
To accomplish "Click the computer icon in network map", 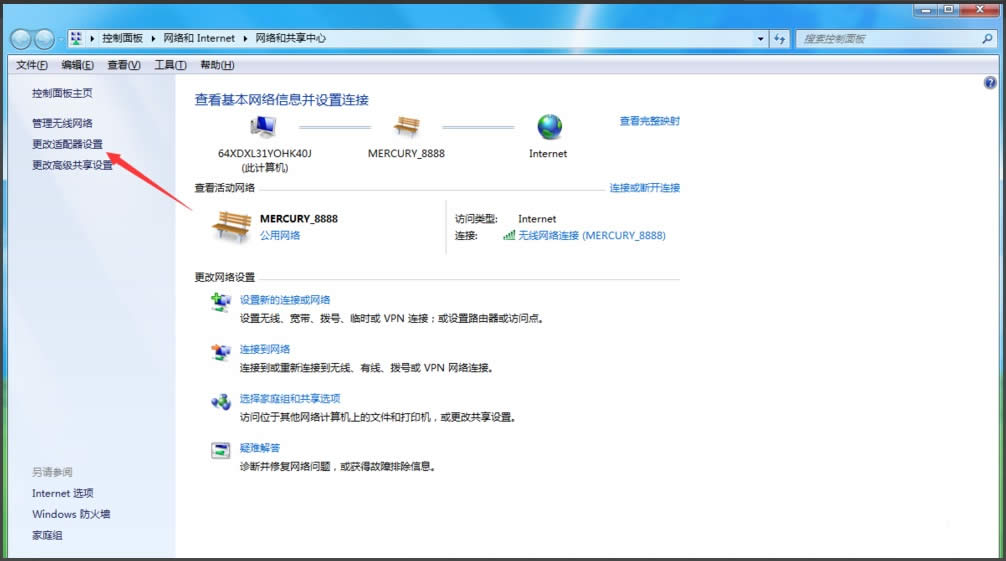I will [264, 127].
